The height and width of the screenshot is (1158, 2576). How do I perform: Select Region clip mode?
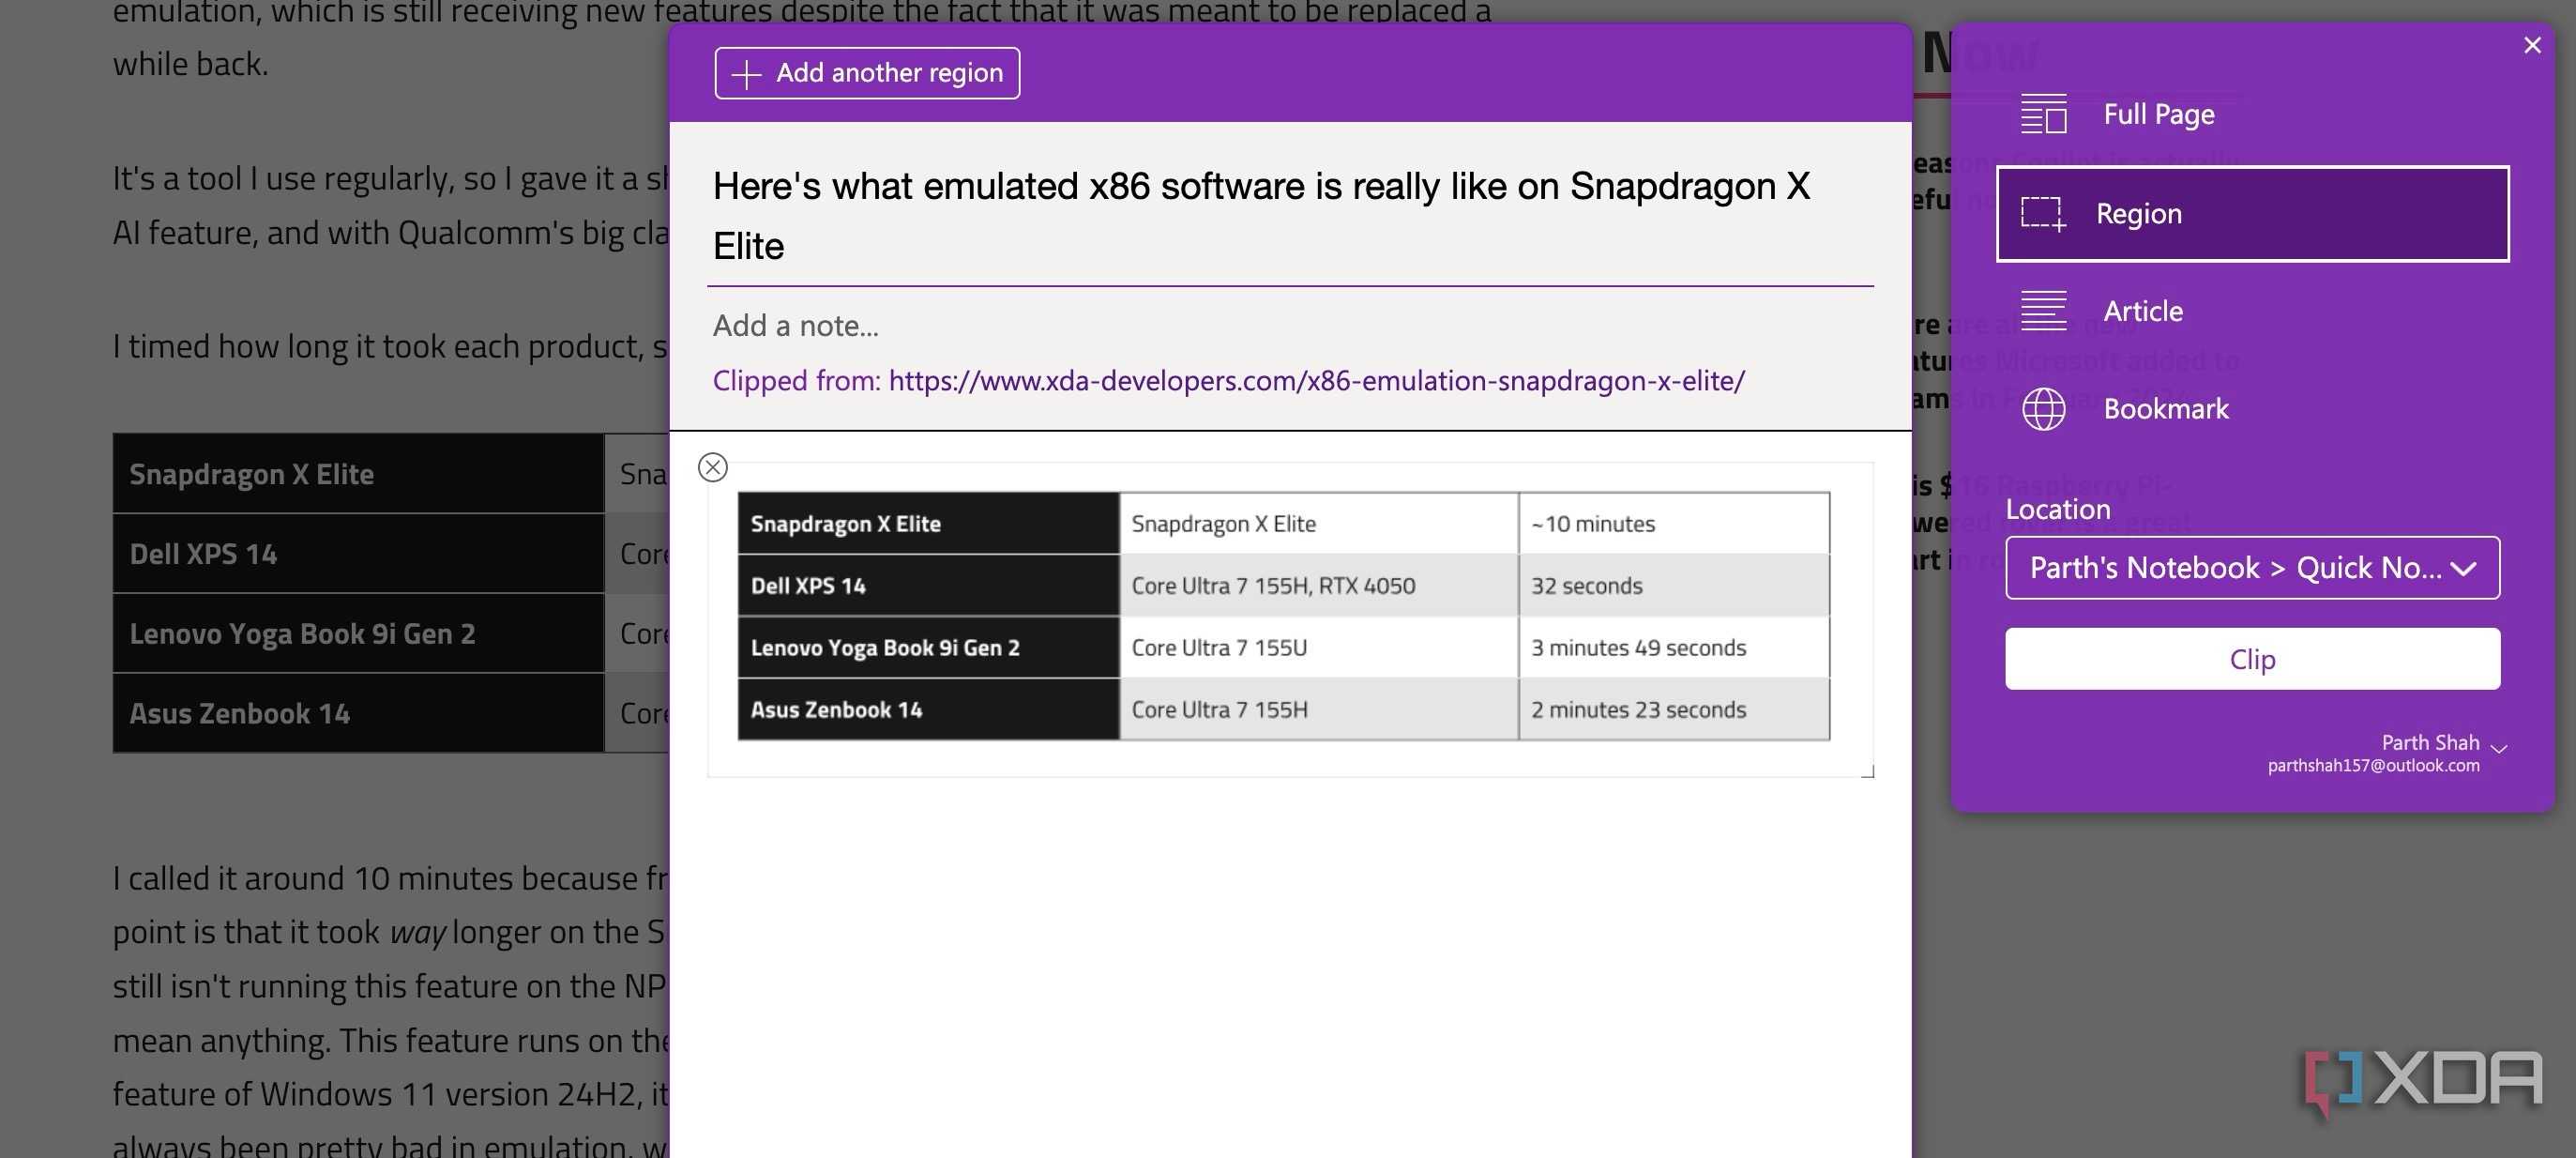point(2252,214)
